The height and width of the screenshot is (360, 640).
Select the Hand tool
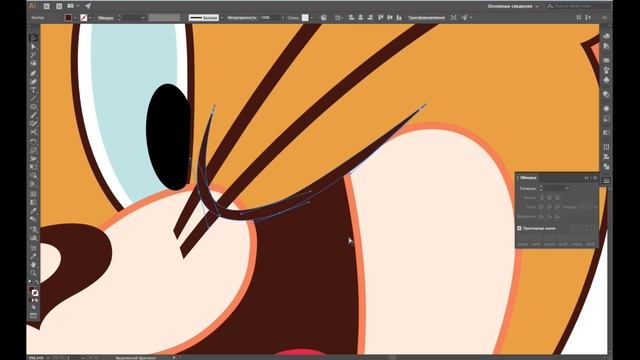point(33,265)
